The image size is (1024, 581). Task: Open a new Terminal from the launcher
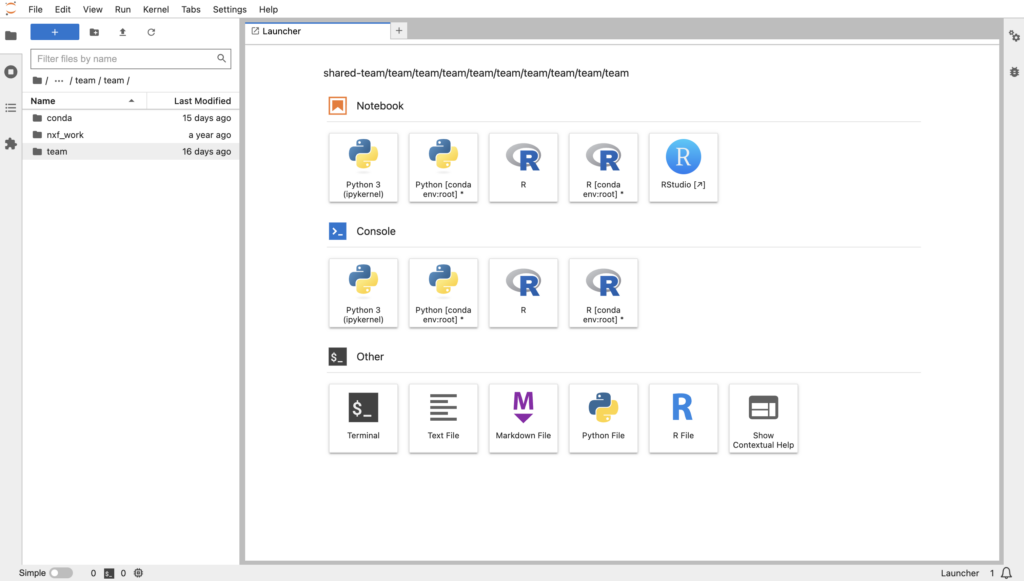coord(363,418)
